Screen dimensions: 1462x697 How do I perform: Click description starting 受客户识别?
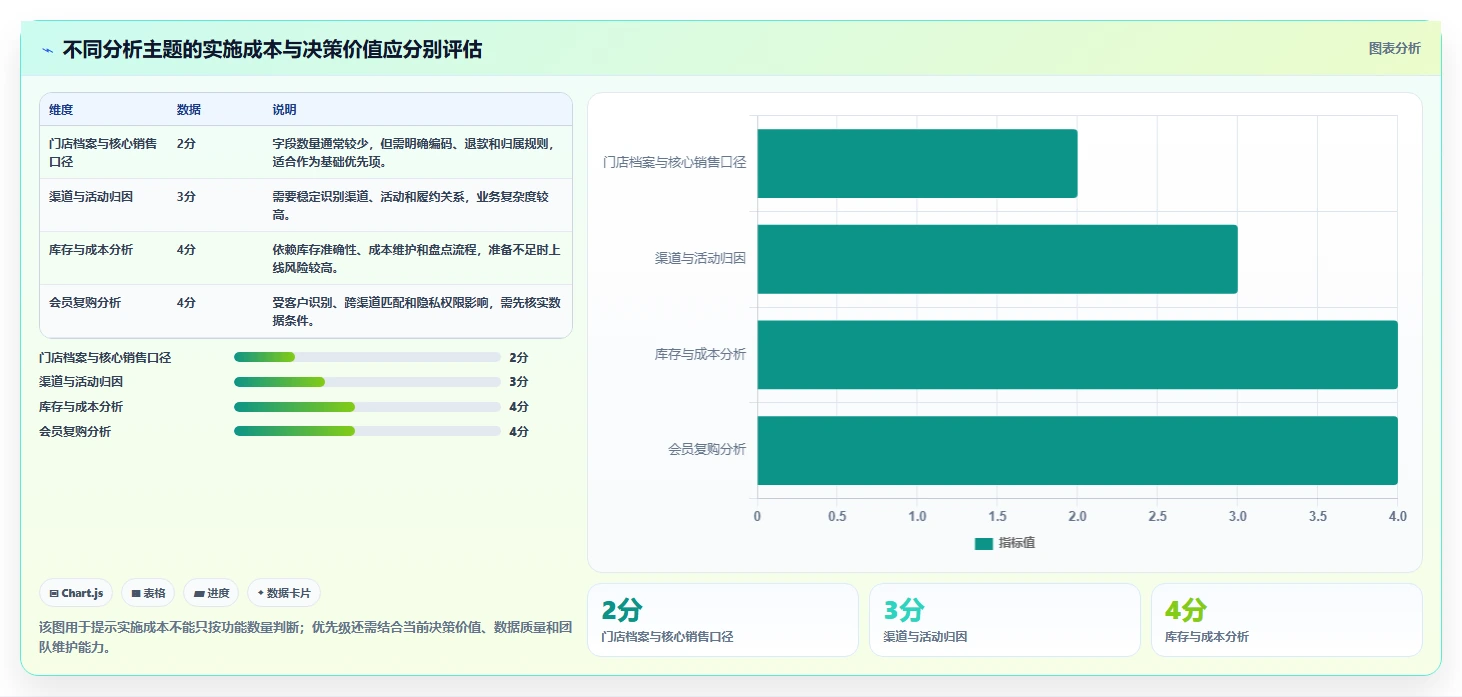(416, 312)
